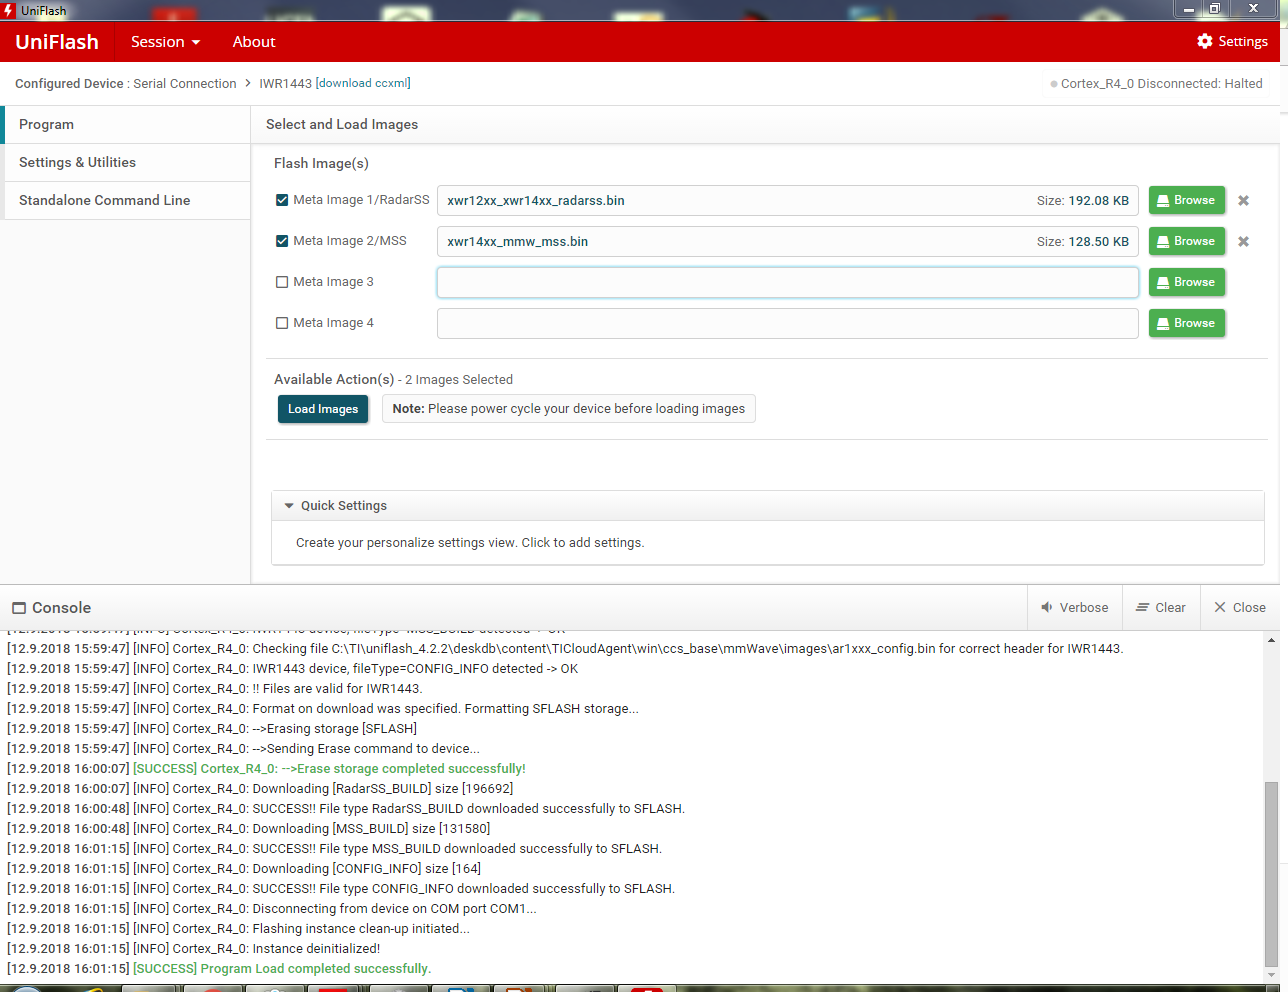The image size is (1288, 992).
Task: Click the Flash Image(s) heading
Action: coord(321,163)
